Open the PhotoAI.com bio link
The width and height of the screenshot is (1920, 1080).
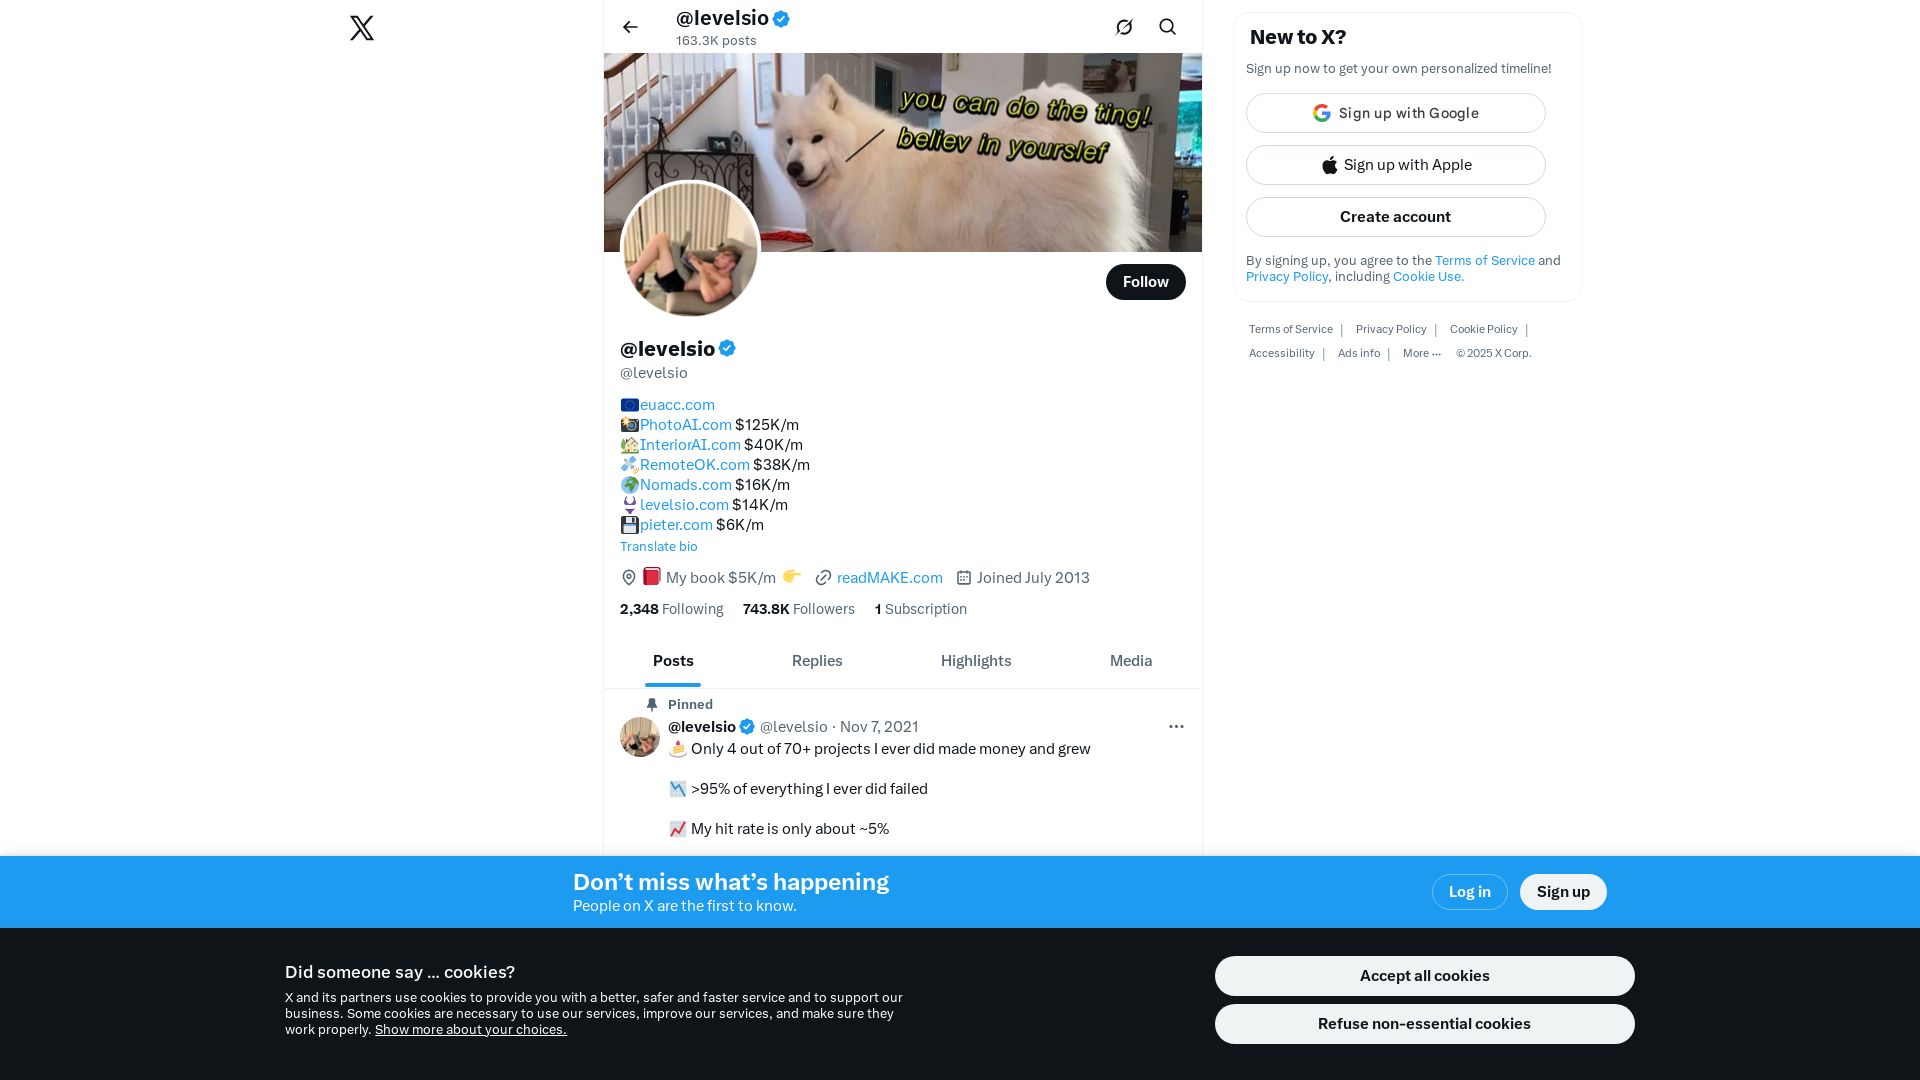click(685, 425)
